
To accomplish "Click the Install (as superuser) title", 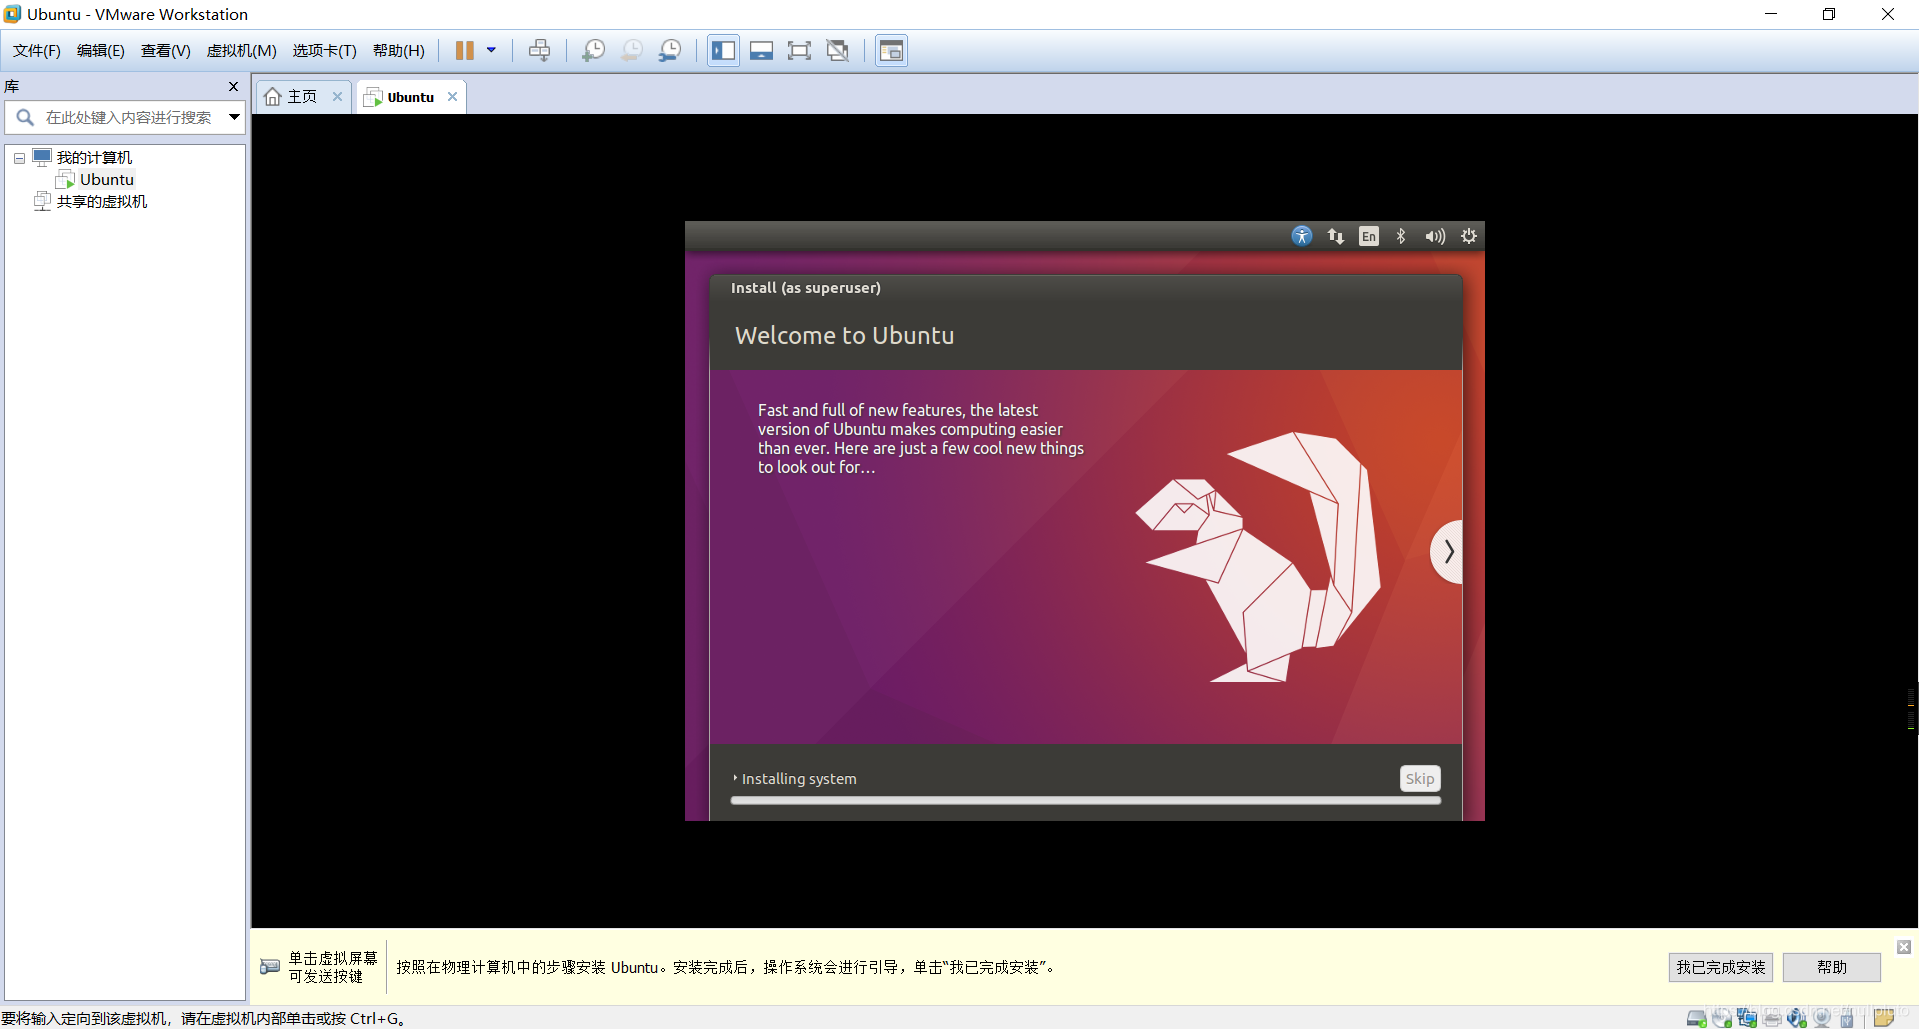I will click(x=806, y=288).
